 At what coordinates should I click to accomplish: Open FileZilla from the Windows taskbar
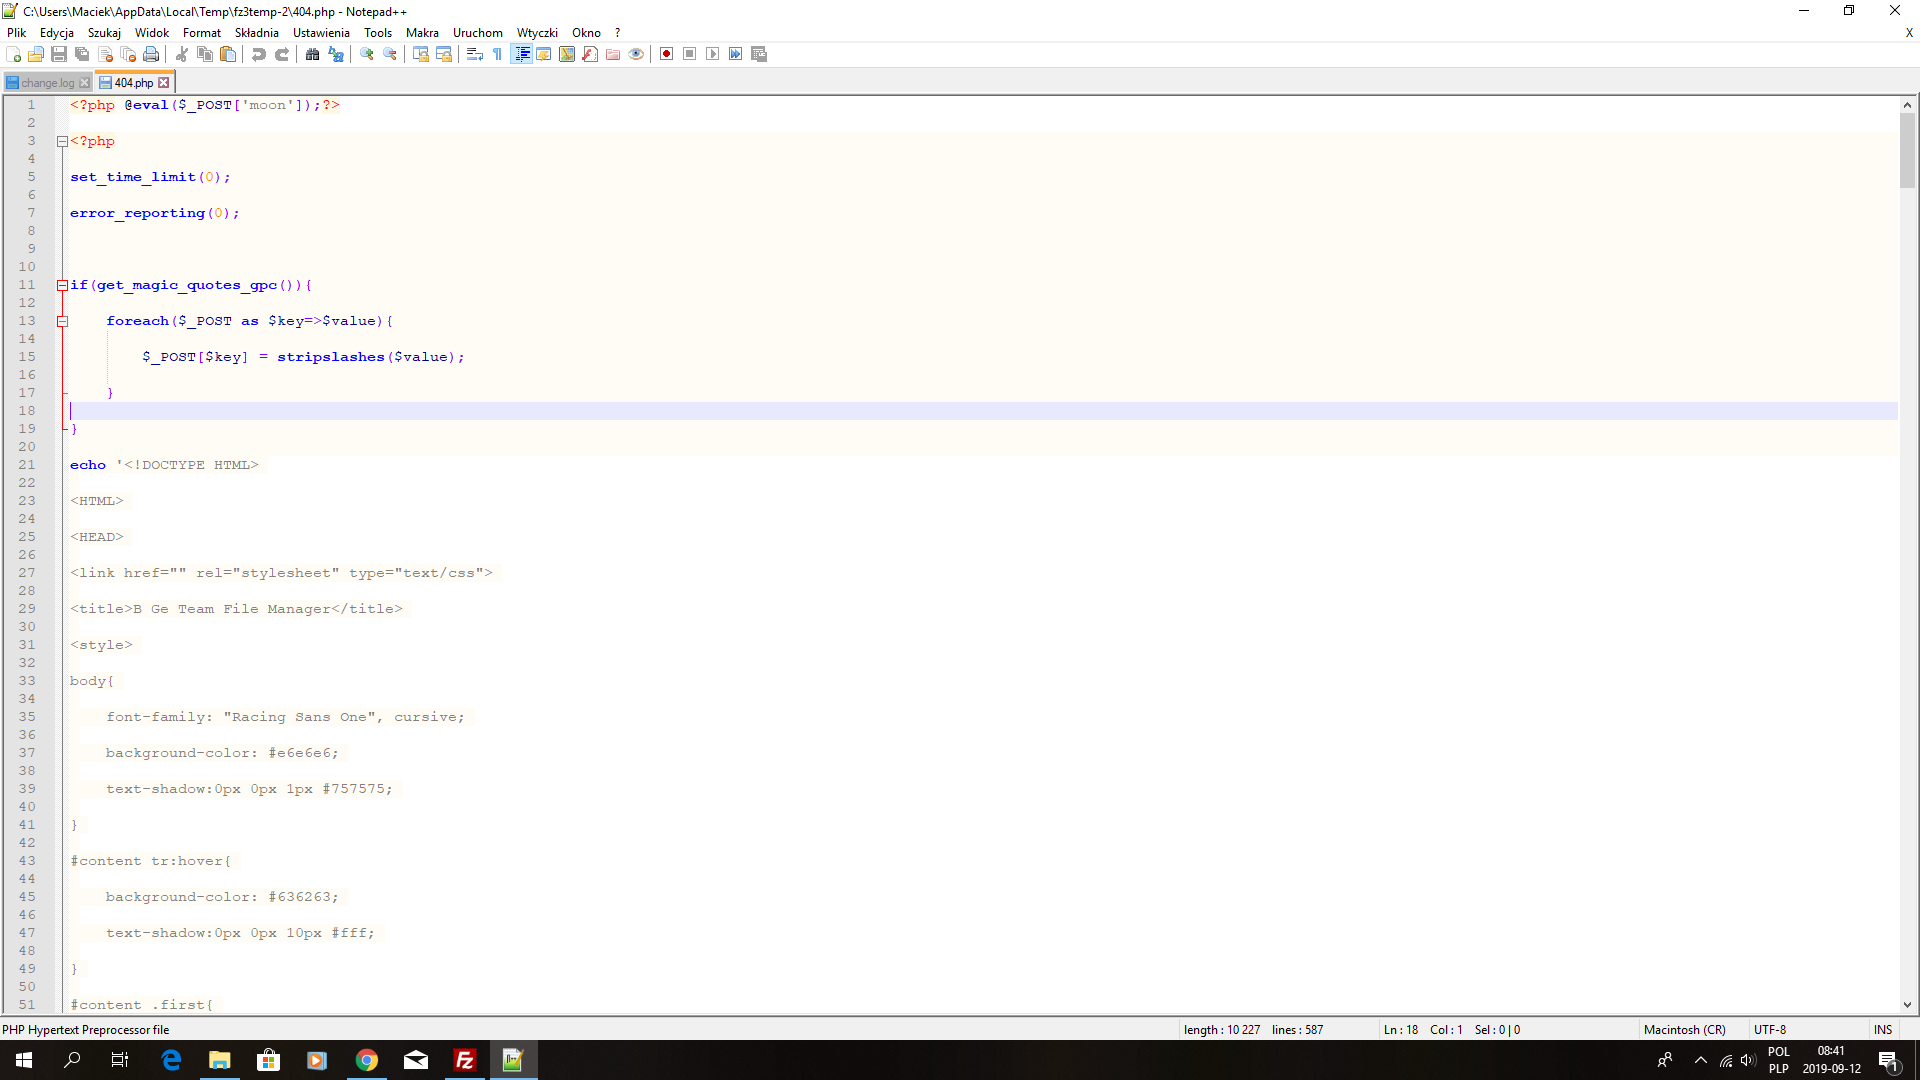(x=465, y=1060)
